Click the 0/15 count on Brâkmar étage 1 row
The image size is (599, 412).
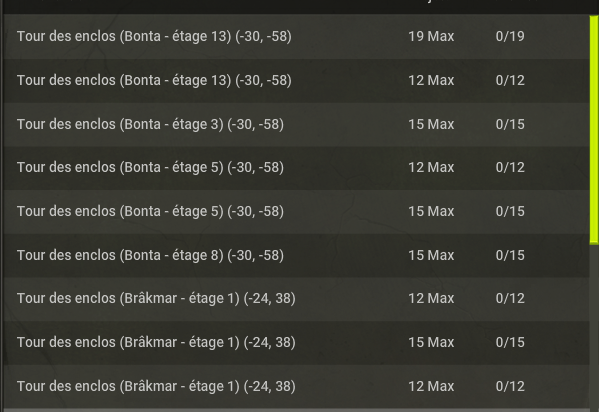[510, 342]
